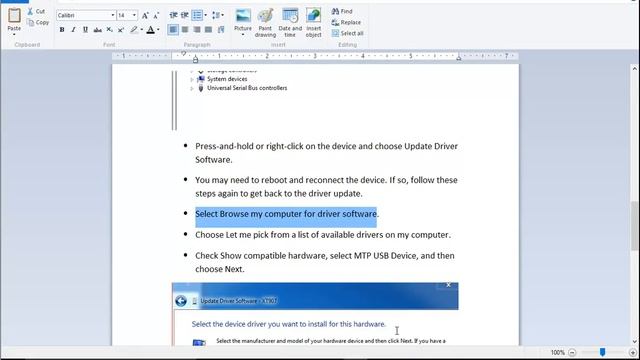640x360 pixels.
Task: Click the decrease indent icon
Action: pyautogui.click(x=173, y=16)
